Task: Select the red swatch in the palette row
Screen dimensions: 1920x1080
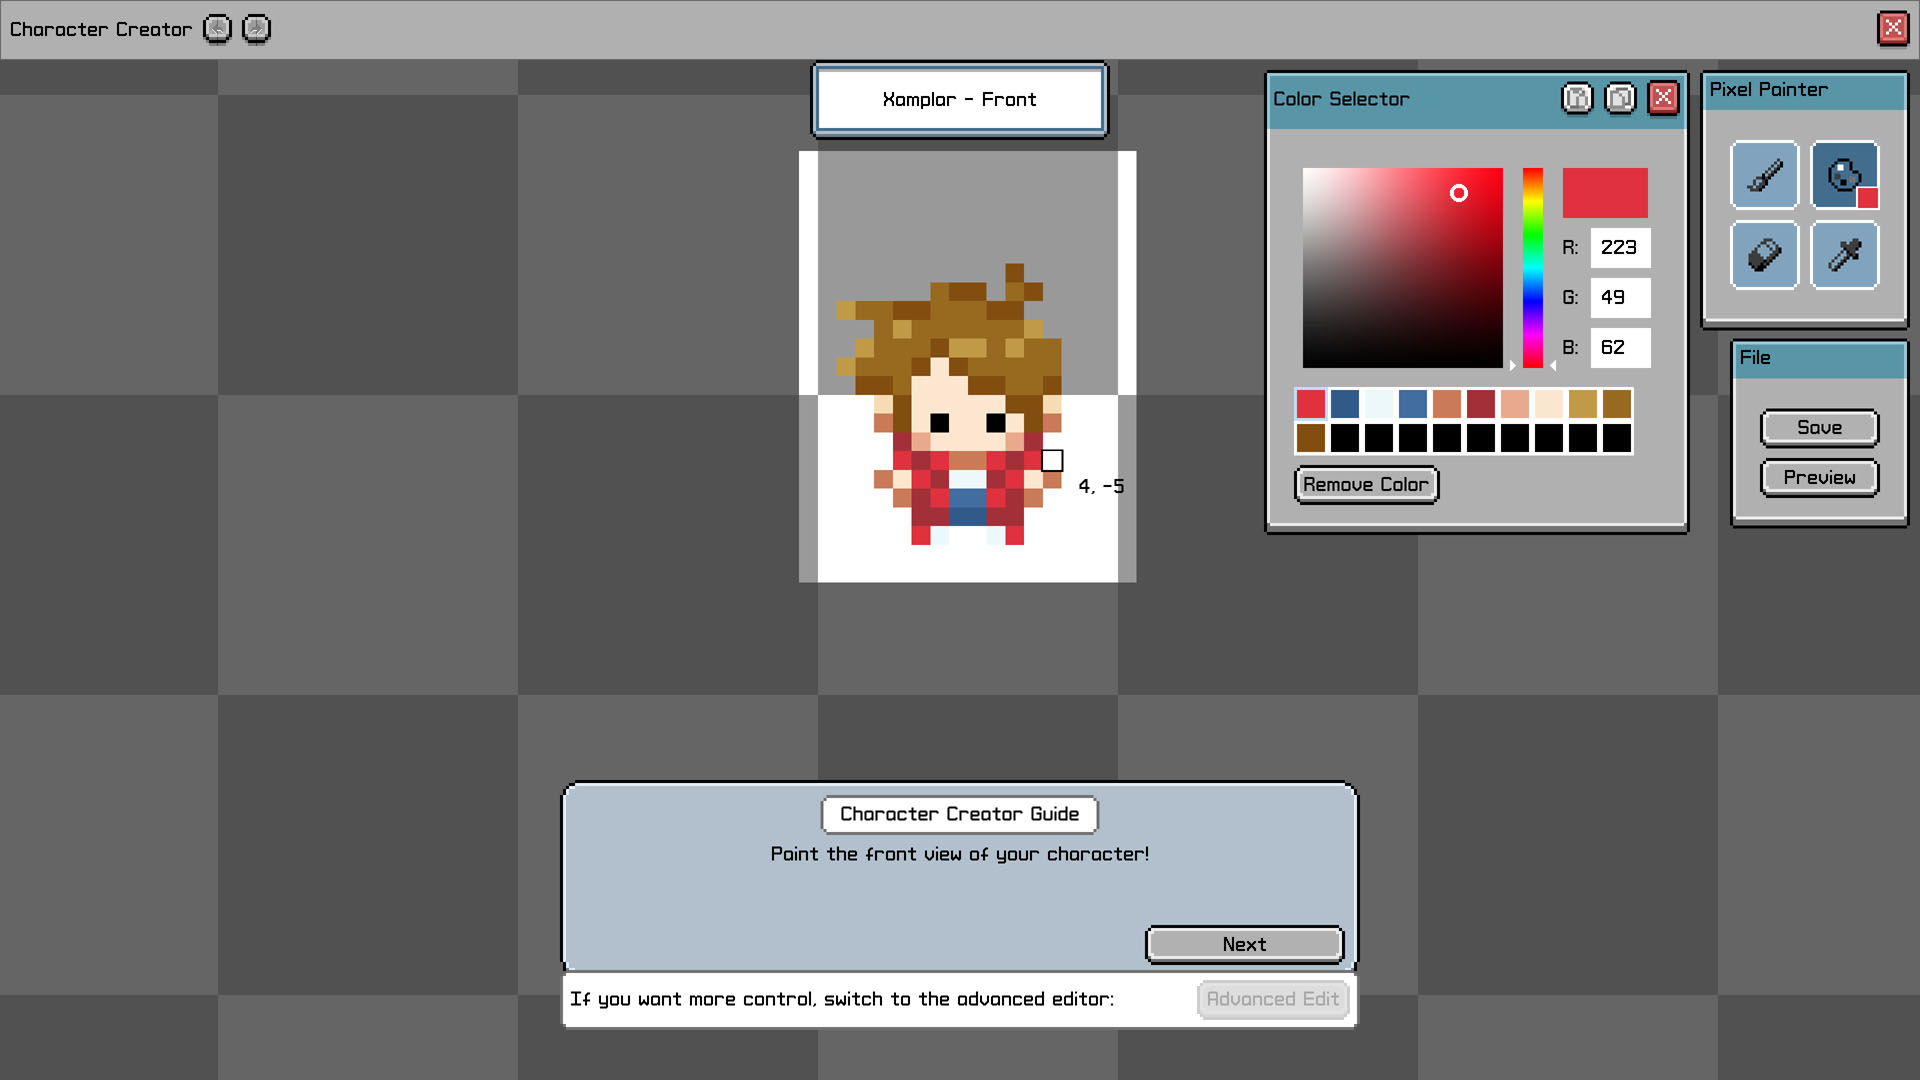Action: coord(1311,403)
